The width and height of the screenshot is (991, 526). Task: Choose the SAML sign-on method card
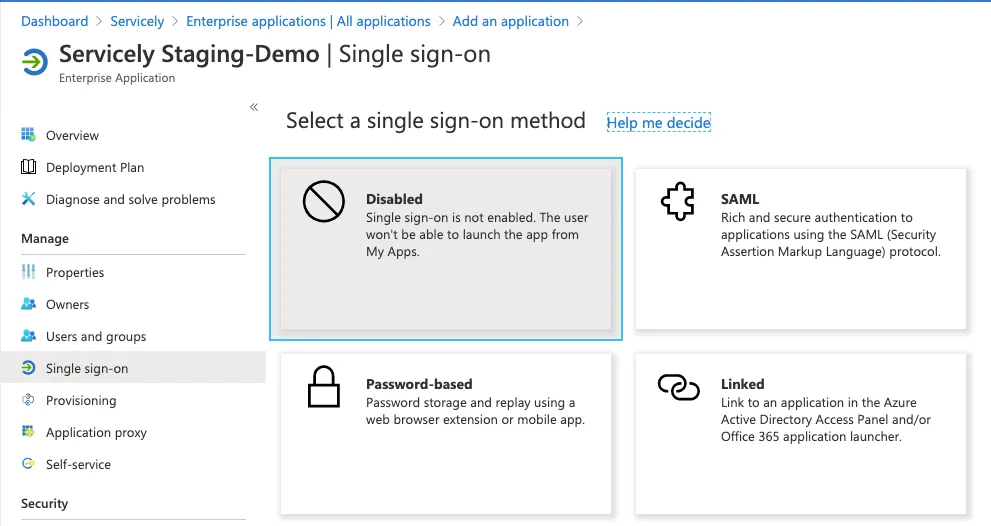pyautogui.click(x=801, y=248)
